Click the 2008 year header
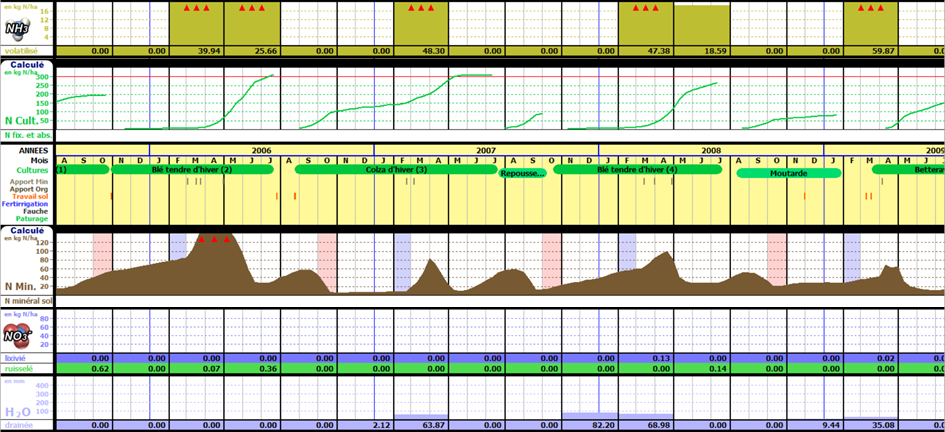Image resolution: width=945 pixels, height=432 pixels. coord(711,150)
